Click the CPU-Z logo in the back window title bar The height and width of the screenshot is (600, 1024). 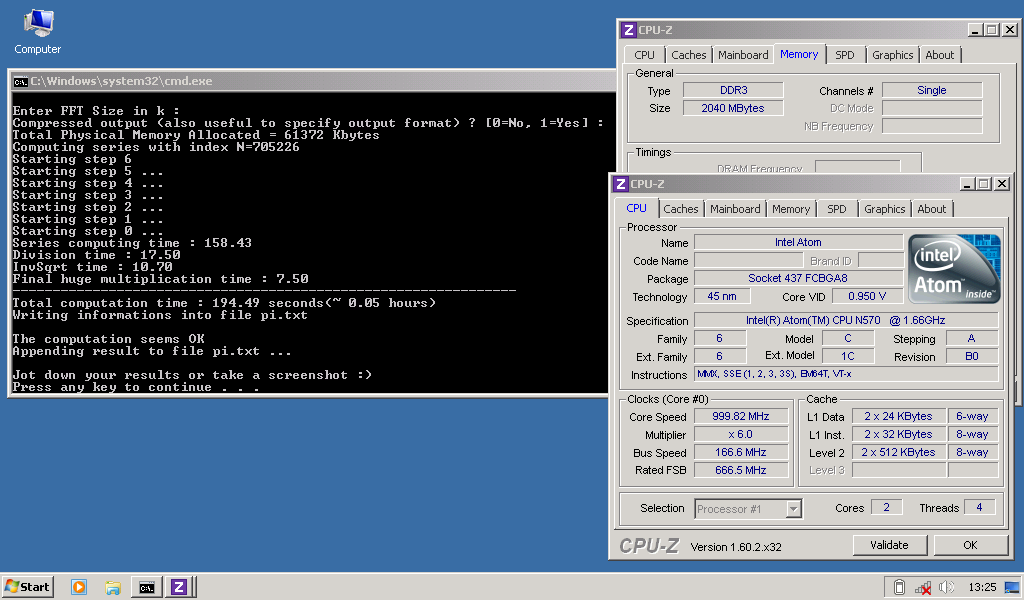tap(628, 30)
